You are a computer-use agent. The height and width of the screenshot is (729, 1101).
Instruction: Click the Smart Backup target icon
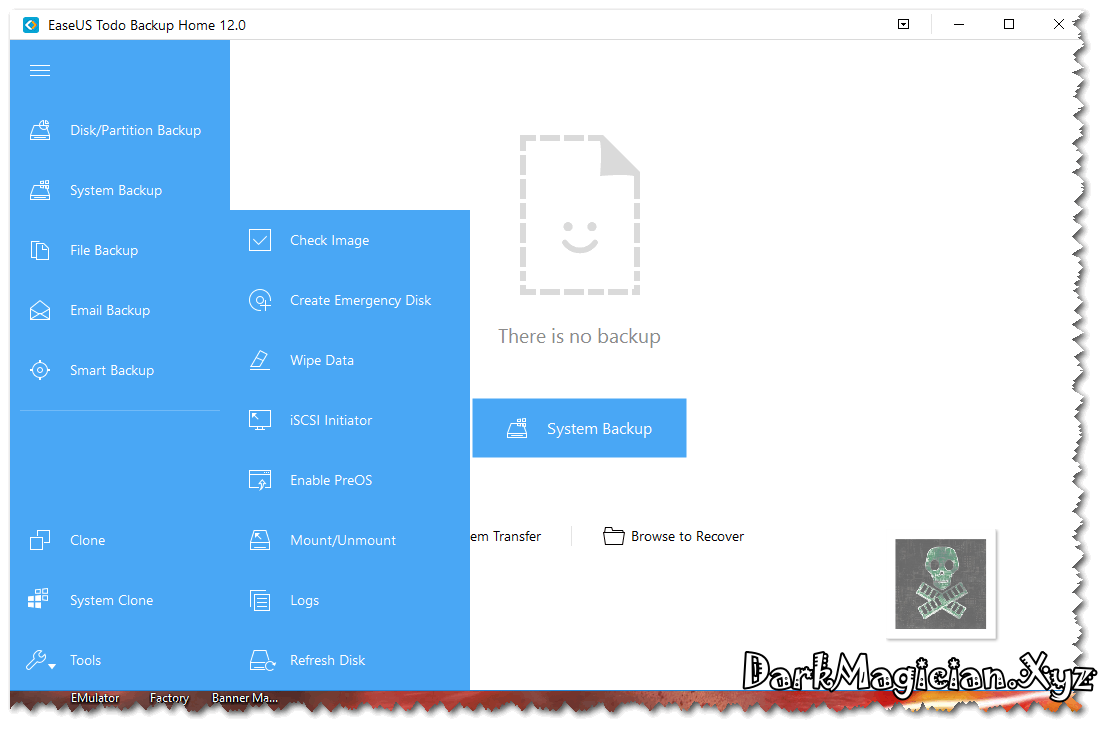(40, 370)
